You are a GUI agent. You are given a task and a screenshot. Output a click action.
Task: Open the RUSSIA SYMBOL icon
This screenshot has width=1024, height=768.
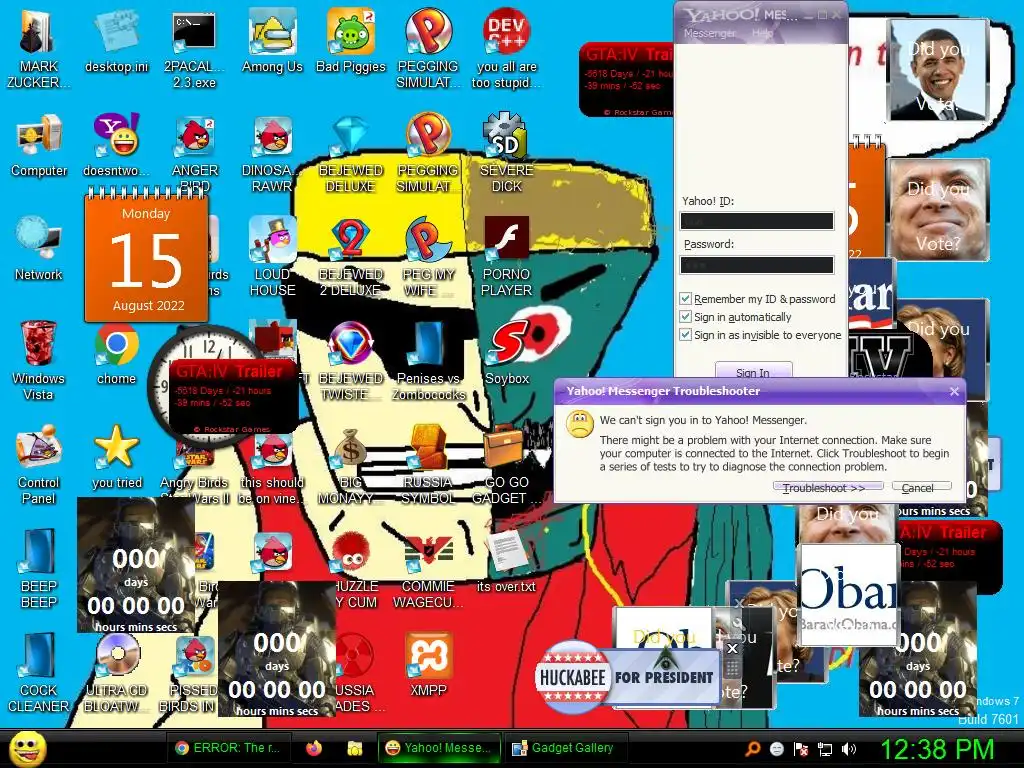tap(428, 465)
